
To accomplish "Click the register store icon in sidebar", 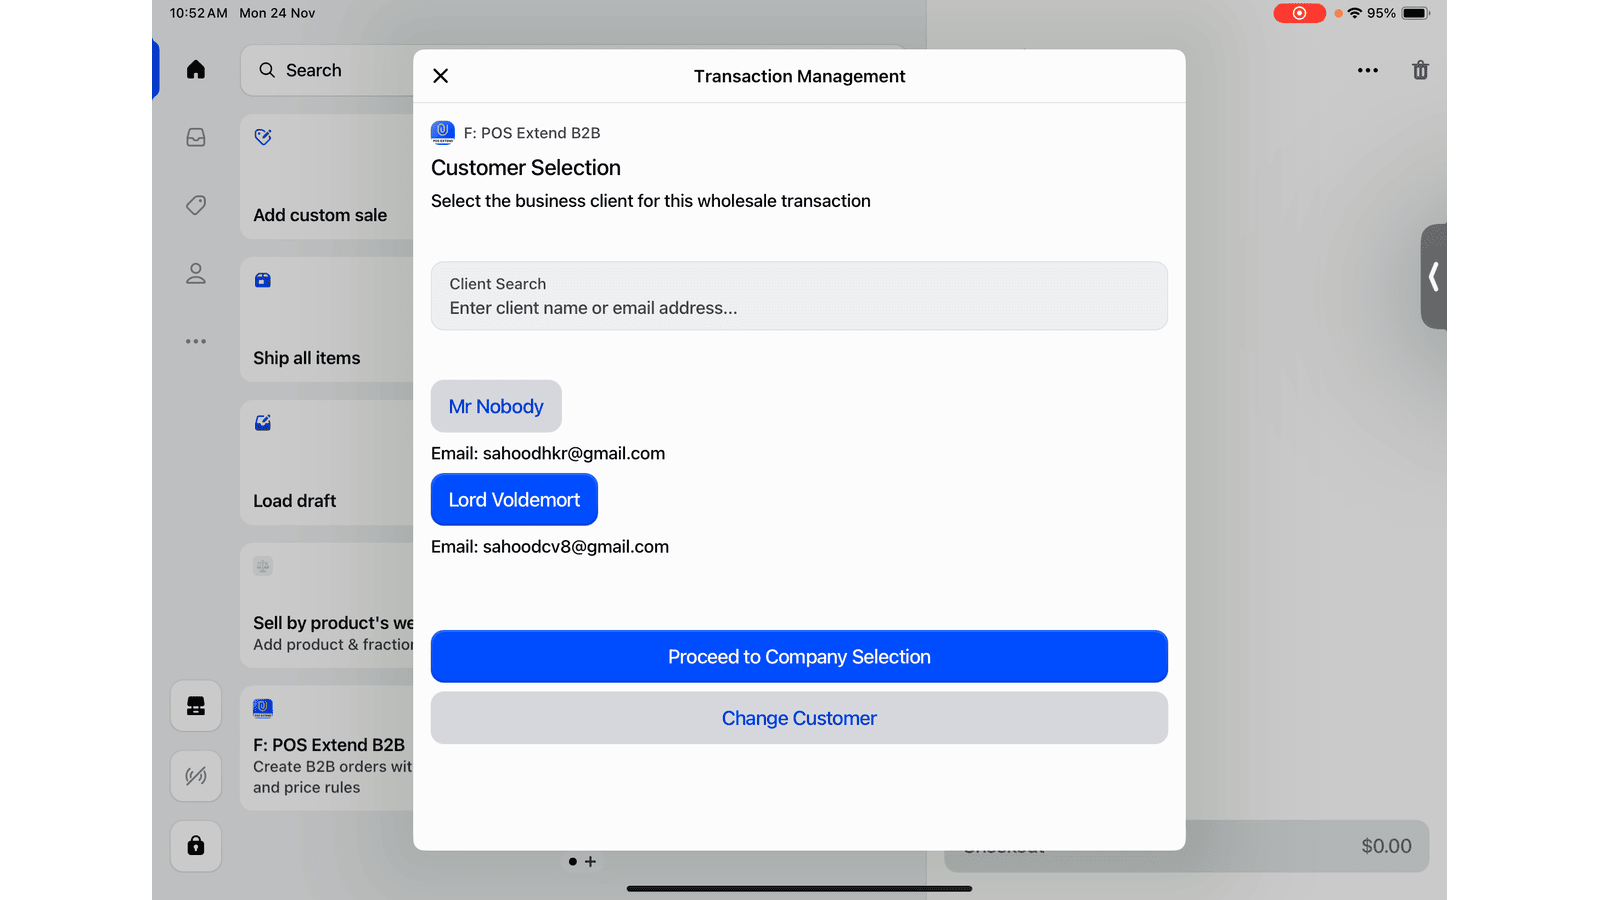I will click(x=196, y=706).
